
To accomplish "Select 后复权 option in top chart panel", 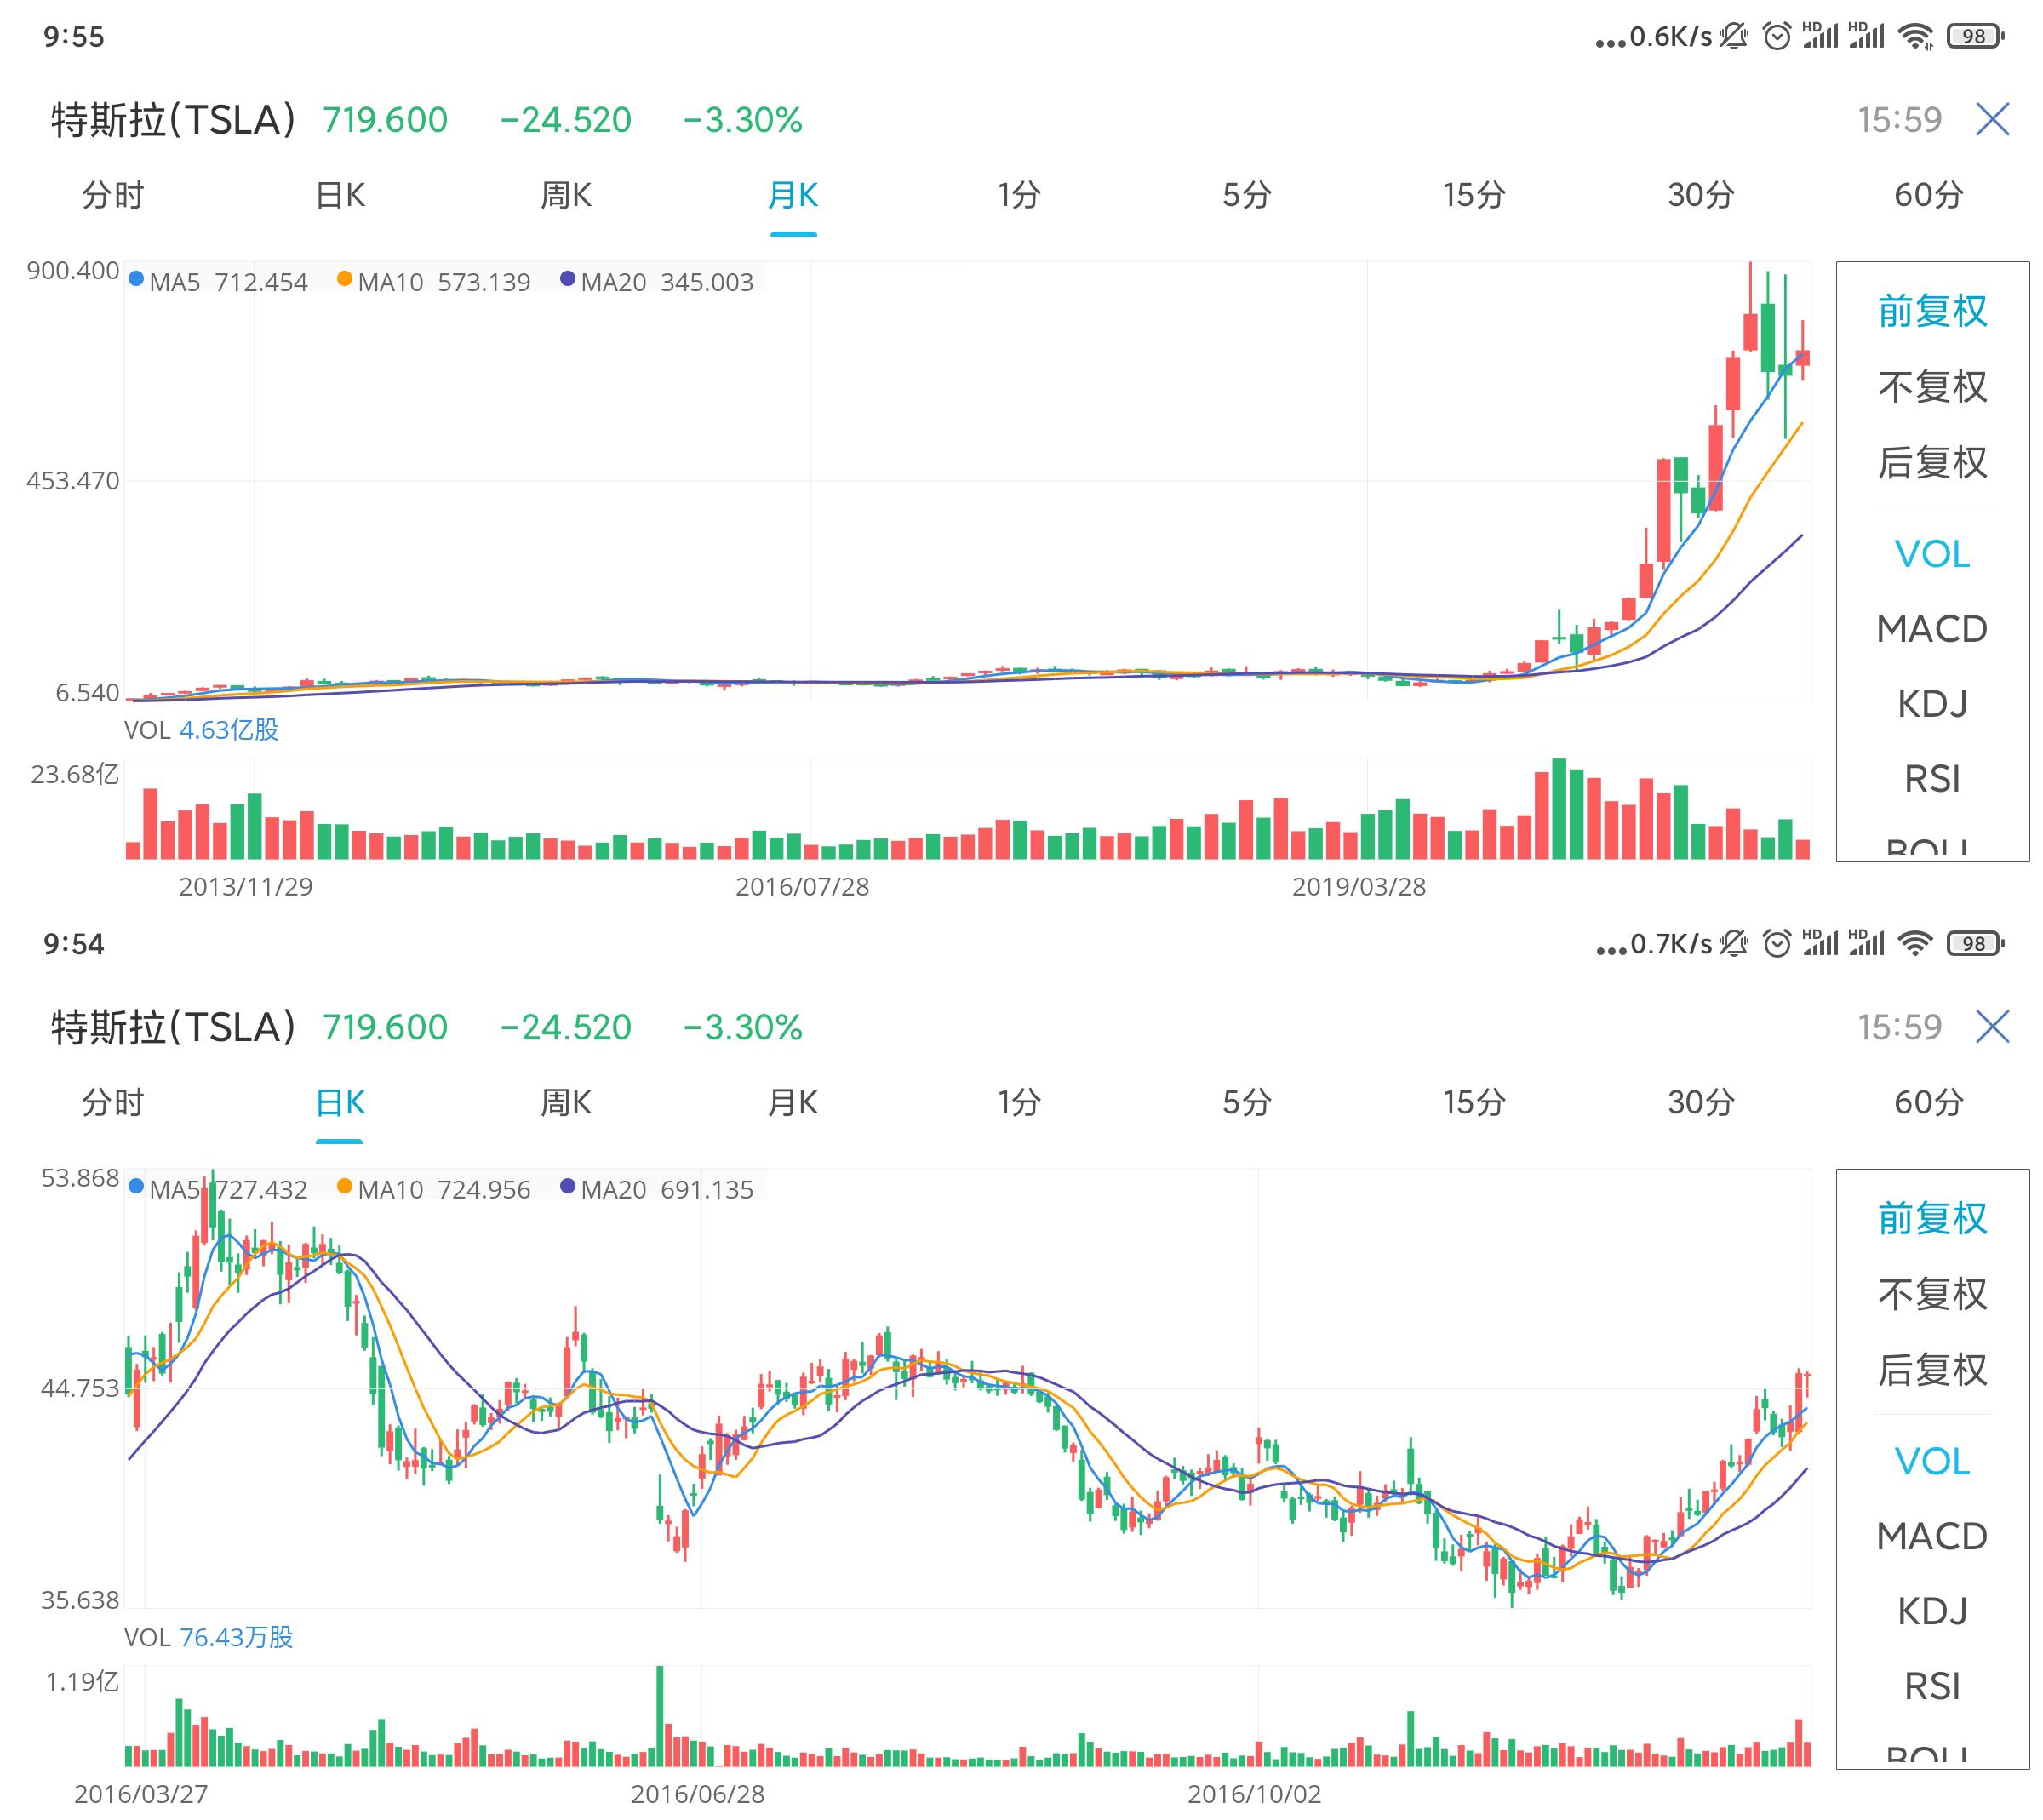I will pos(1932,462).
